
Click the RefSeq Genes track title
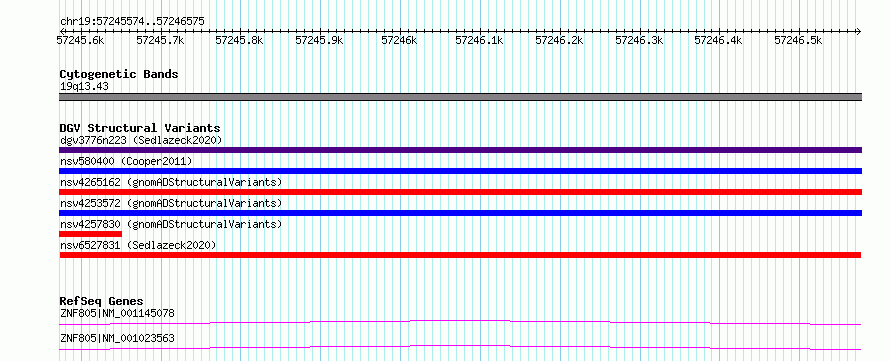coord(102,301)
